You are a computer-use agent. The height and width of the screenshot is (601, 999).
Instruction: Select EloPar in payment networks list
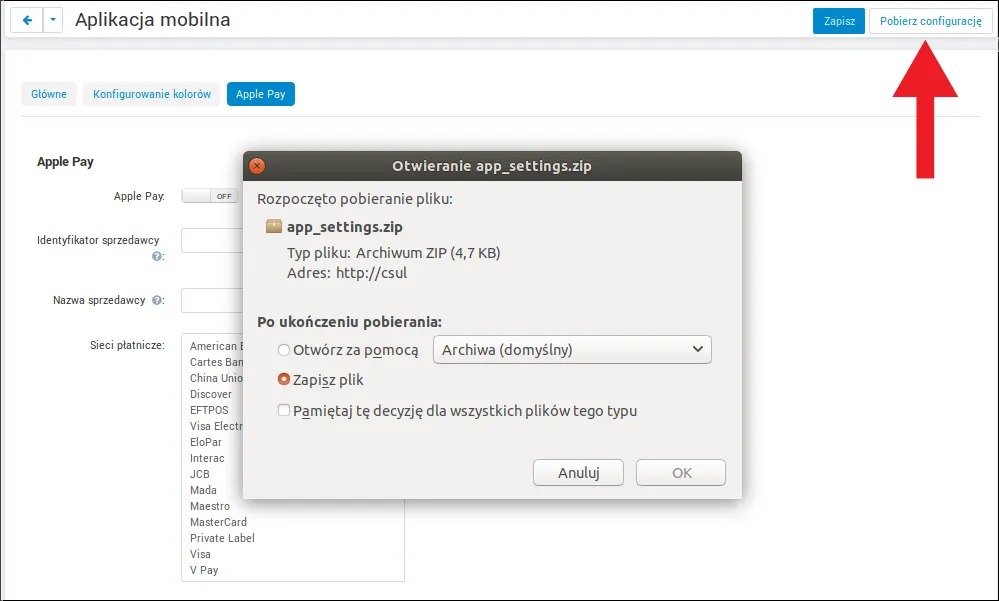coord(206,442)
